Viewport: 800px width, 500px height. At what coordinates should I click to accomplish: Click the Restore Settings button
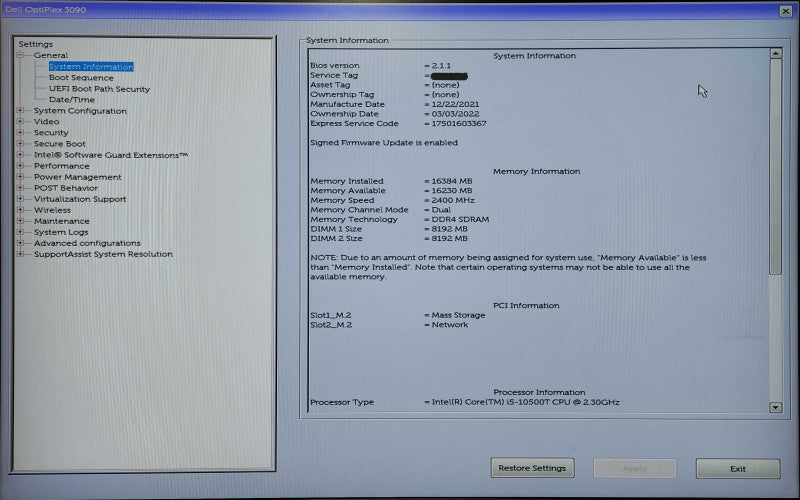pyautogui.click(x=532, y=468)
